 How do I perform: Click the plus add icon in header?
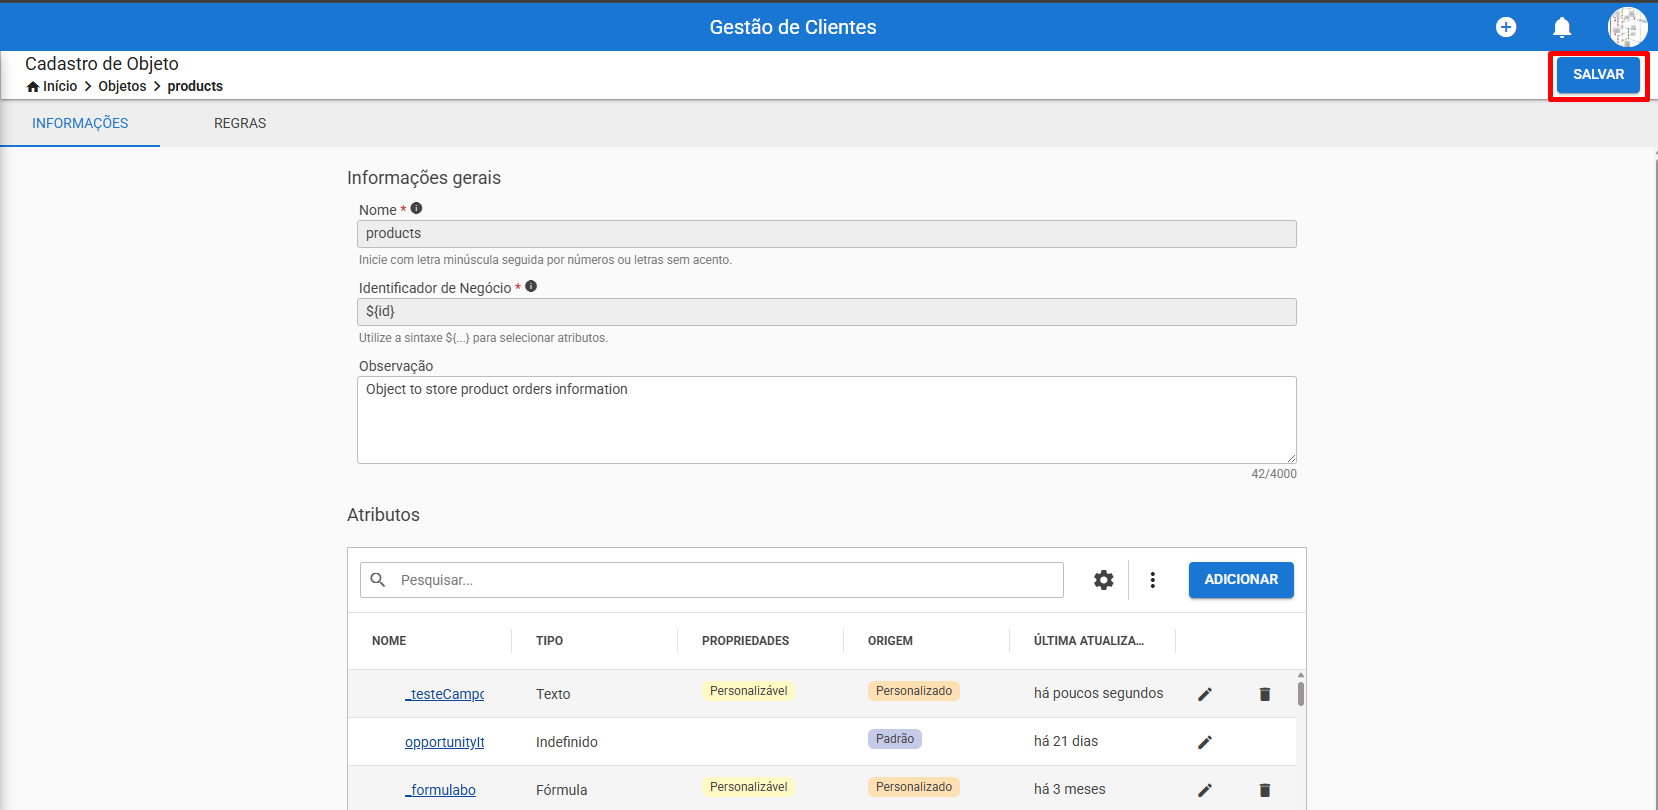coord(1506,27)
